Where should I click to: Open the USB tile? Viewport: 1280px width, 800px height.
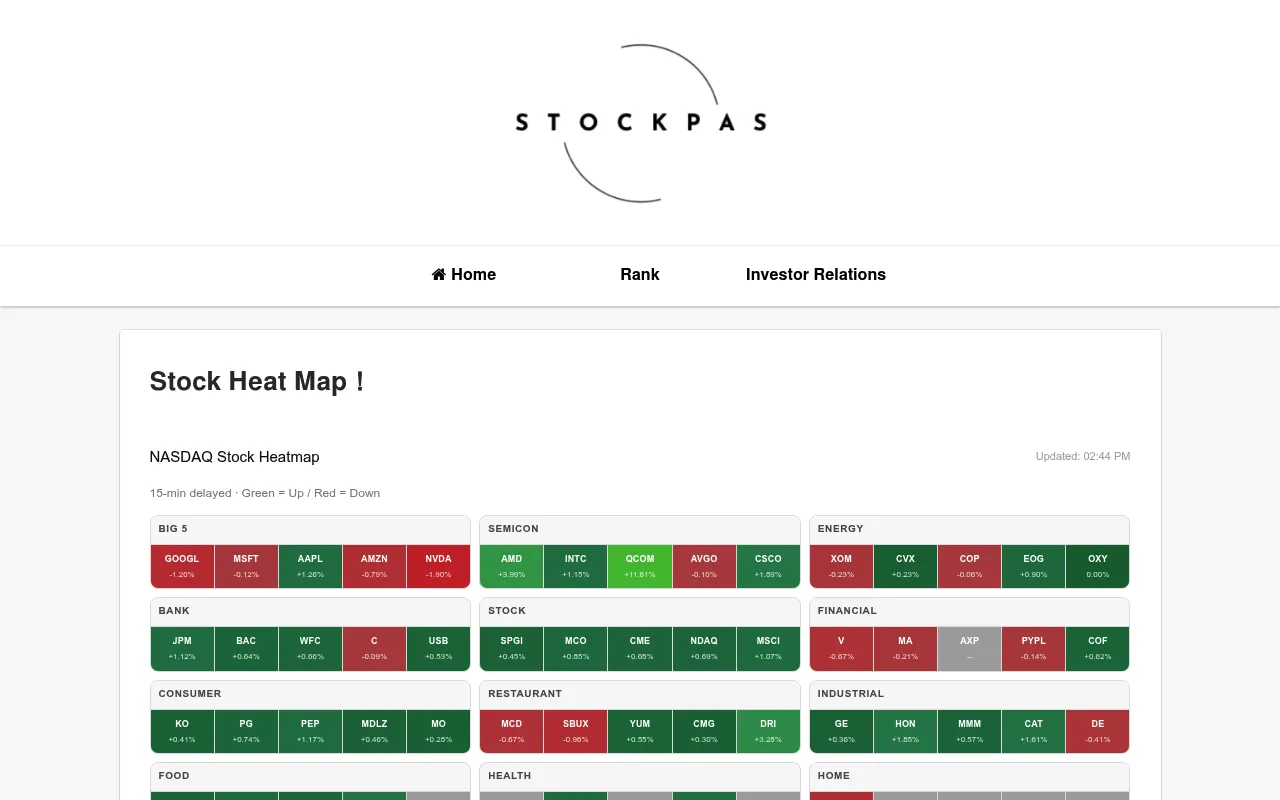(x=438, y=648)
